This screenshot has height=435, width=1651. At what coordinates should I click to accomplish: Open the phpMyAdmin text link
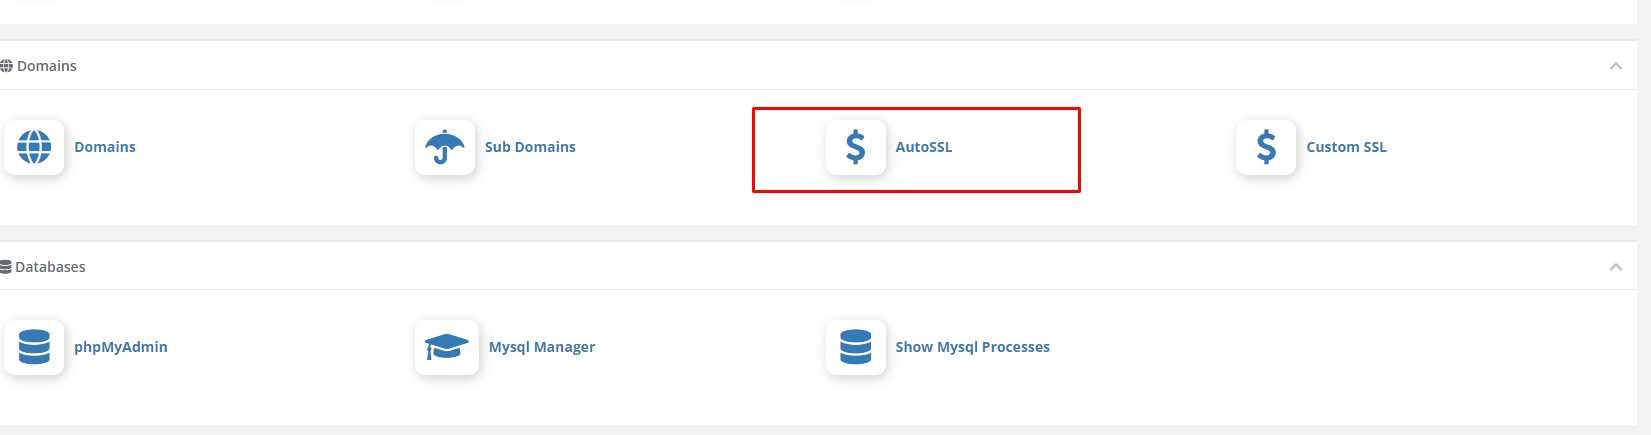pos(121,347)
